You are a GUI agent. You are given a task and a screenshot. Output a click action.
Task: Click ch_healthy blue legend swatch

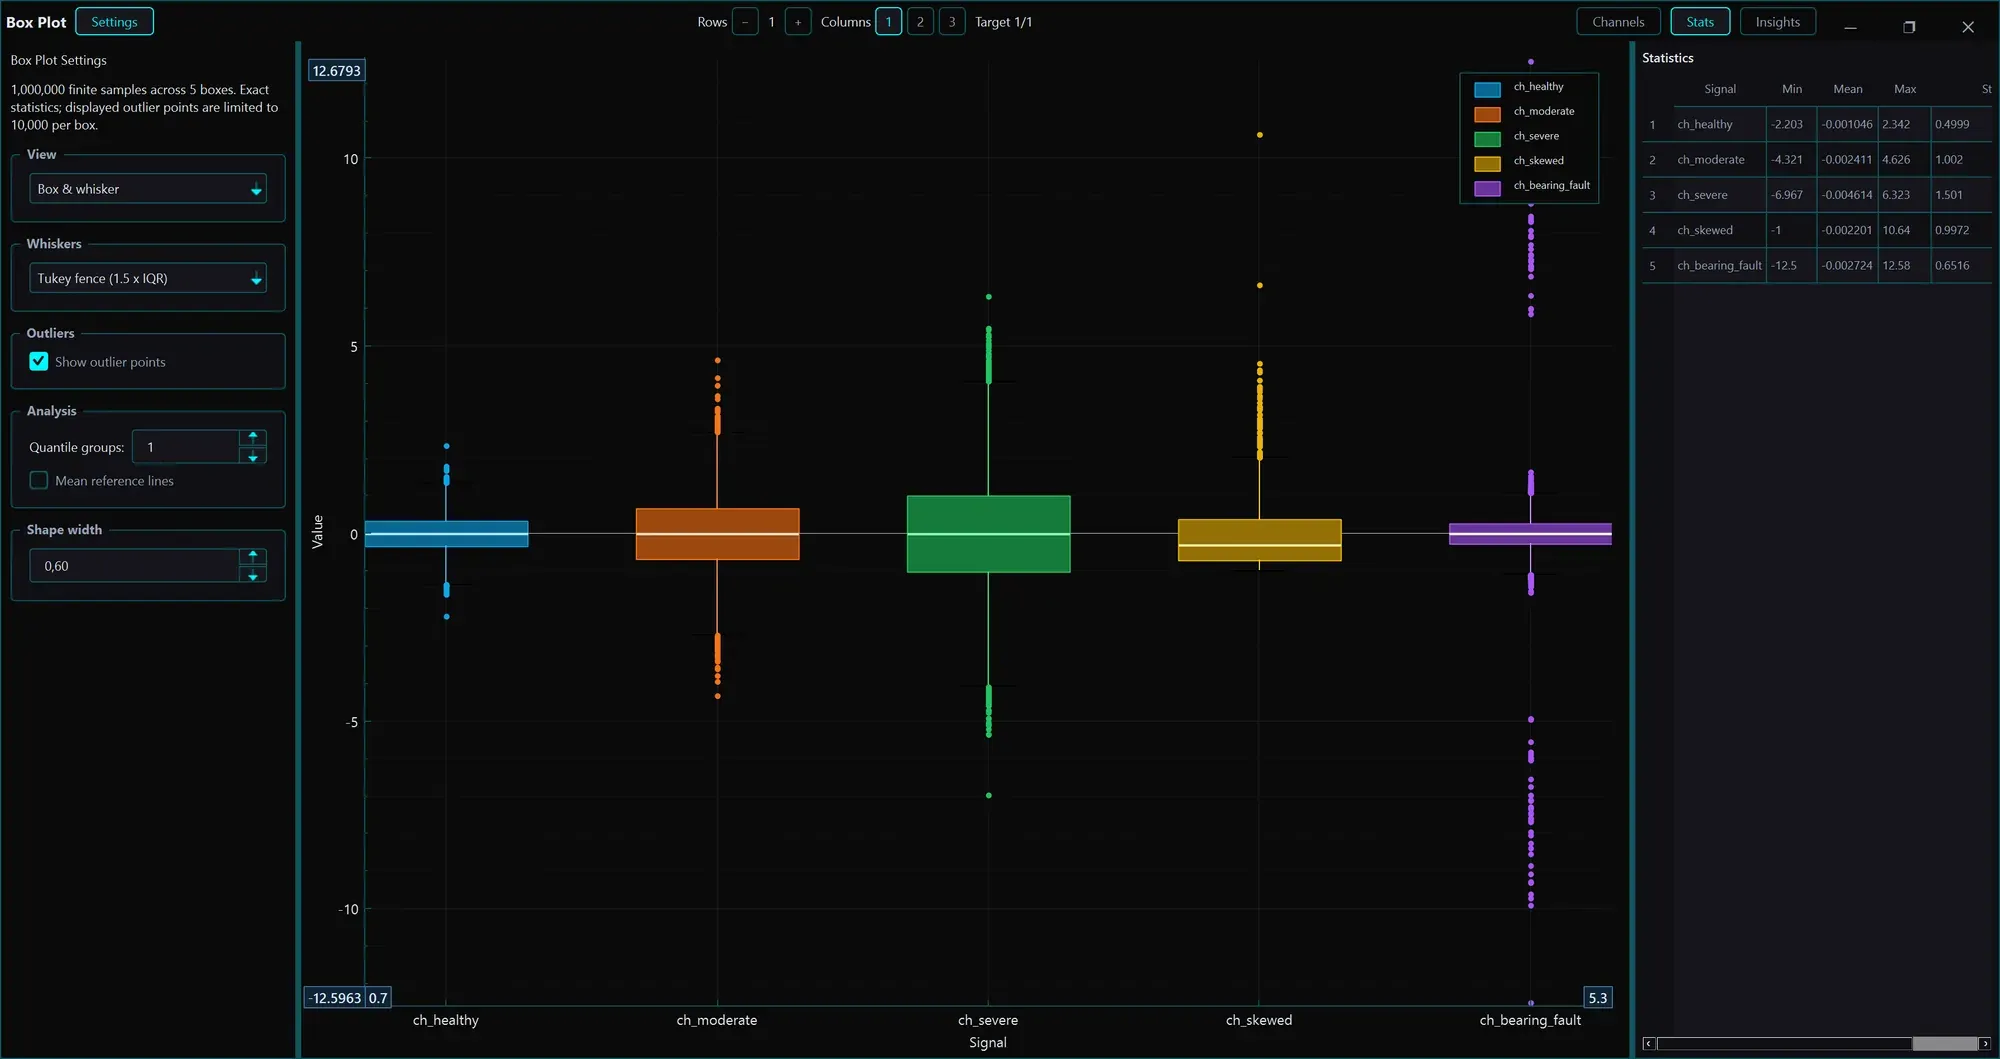(1487, 89)
